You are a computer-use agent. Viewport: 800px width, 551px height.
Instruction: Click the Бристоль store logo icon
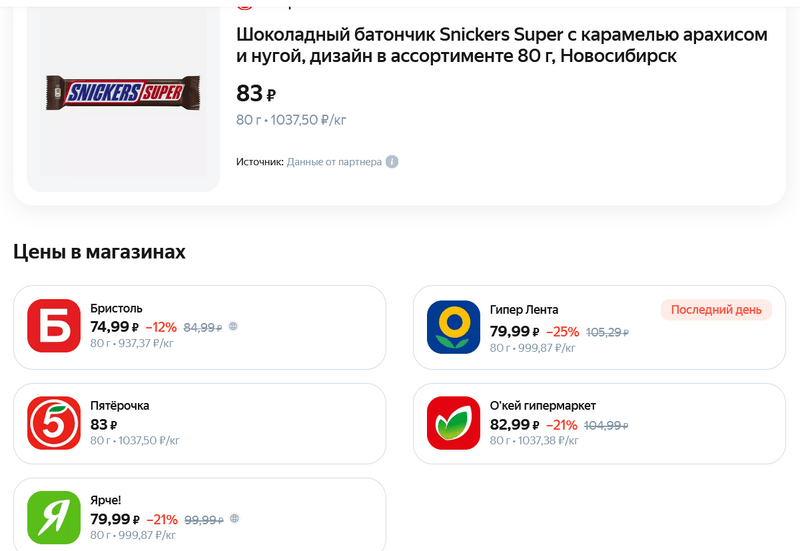(53, 326)
